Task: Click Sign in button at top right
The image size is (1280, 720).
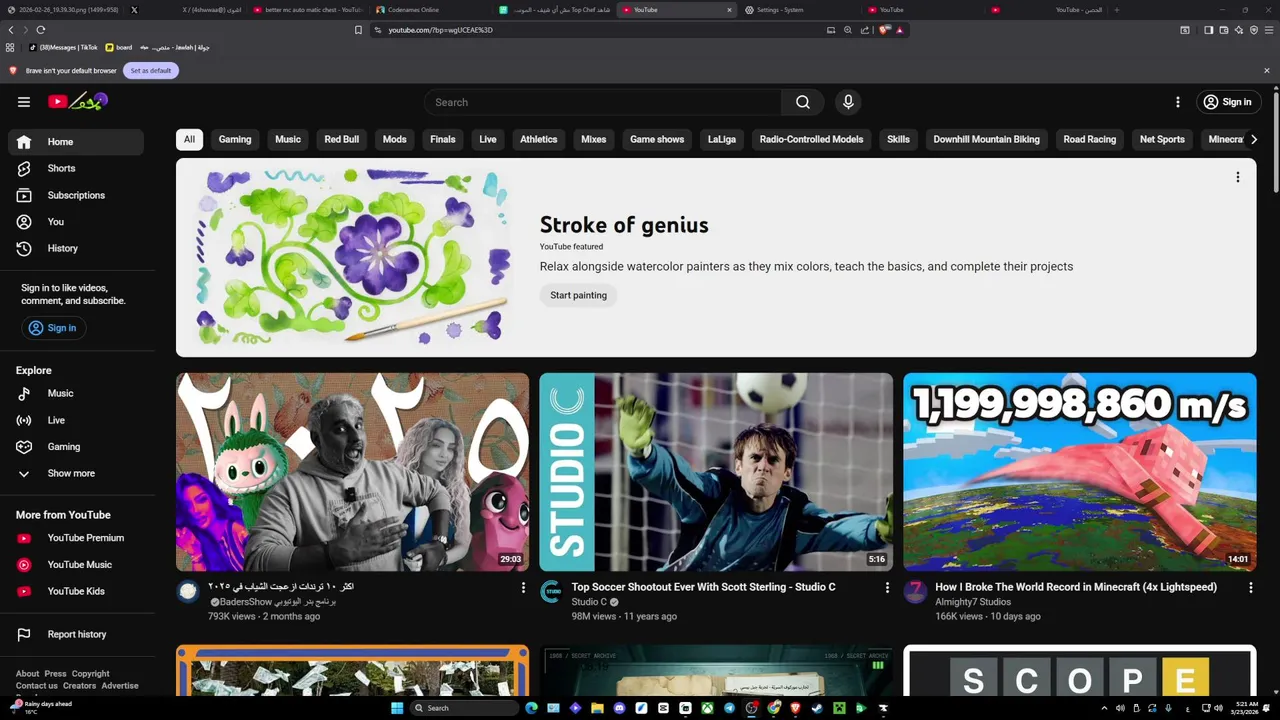Action: (1229, 102)
